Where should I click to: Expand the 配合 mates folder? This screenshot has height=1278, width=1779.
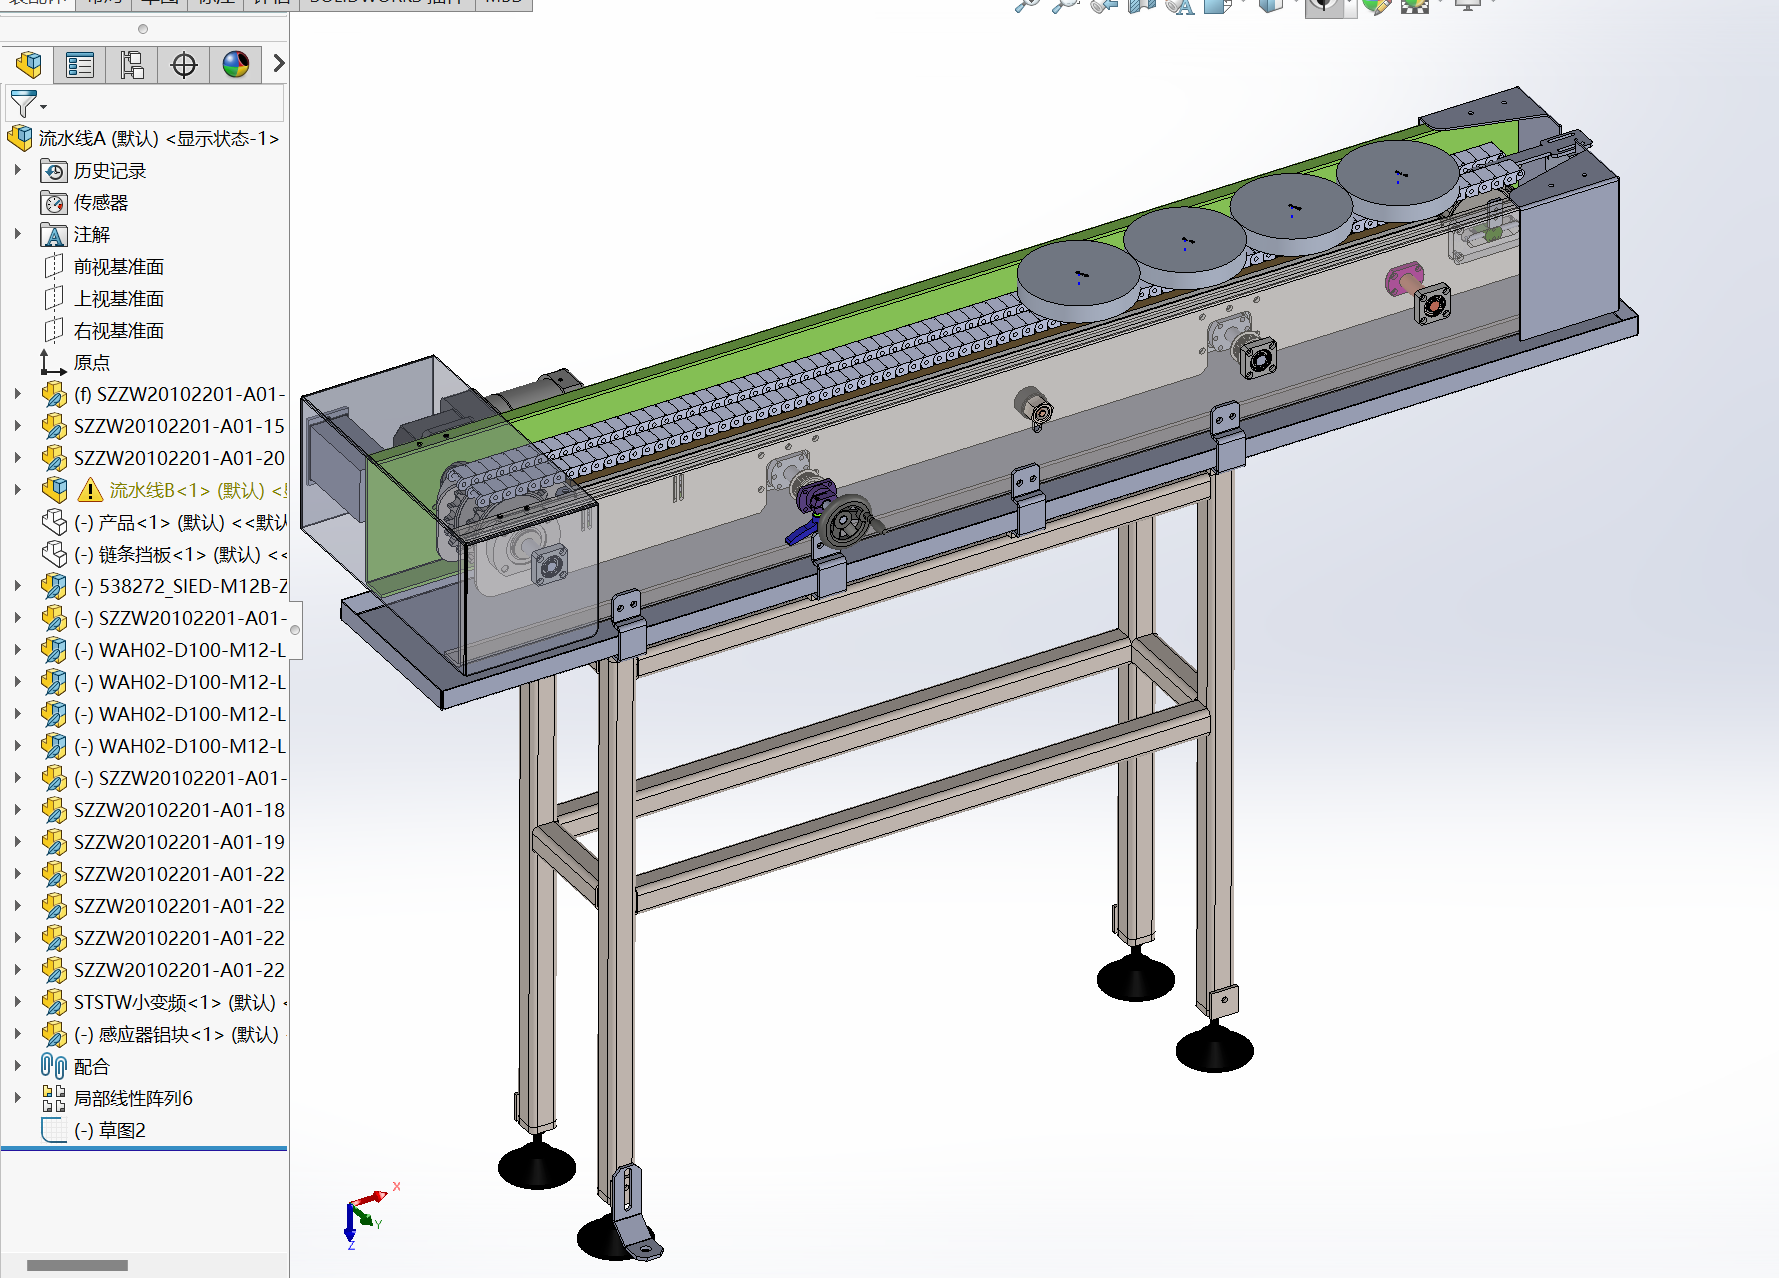click(18, 1067)
